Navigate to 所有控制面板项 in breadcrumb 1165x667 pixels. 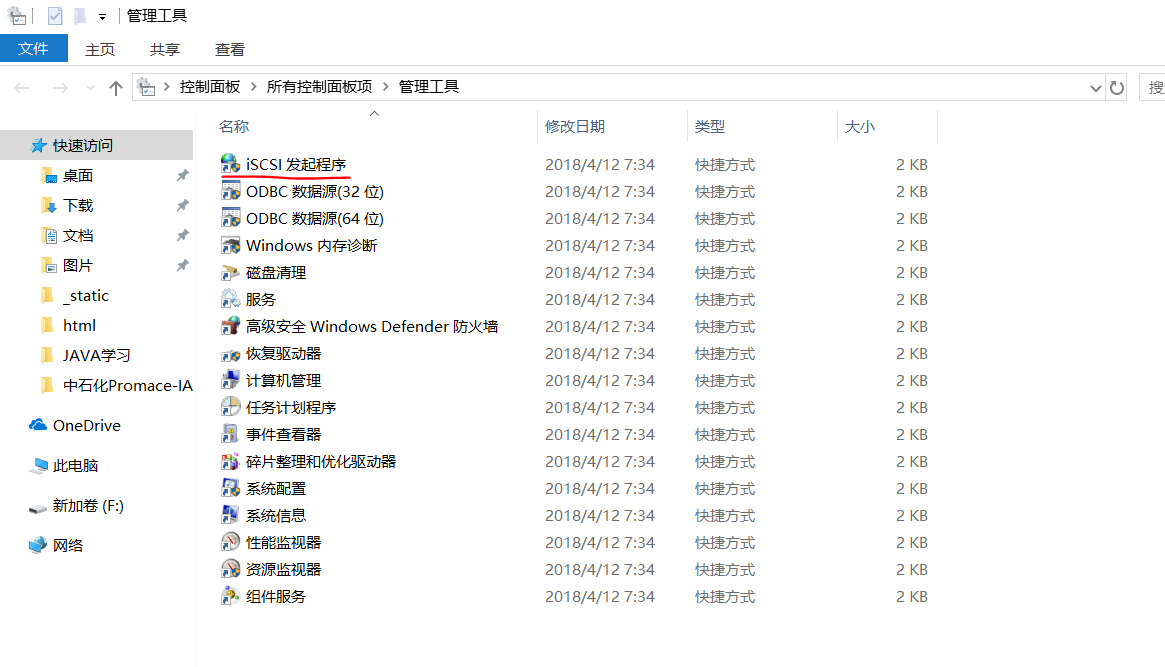click(x=319, y=87)
